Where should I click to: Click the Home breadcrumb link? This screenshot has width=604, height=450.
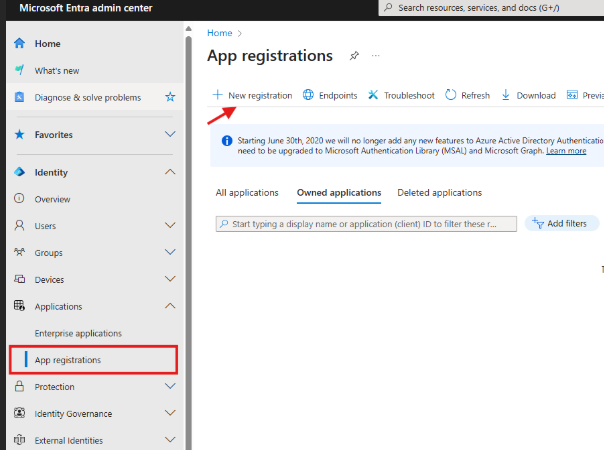[219, 33]
